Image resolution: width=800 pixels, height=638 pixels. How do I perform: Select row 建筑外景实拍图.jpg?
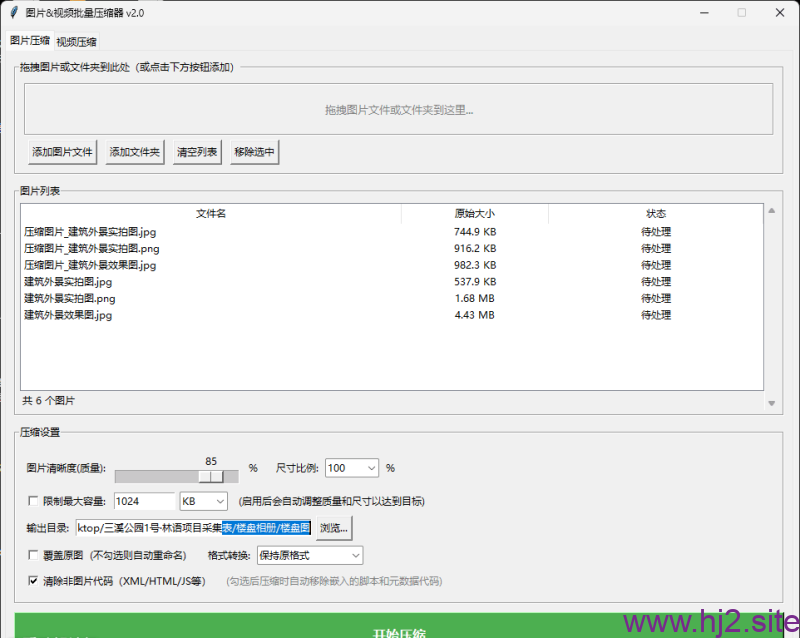(x=392, y=282)
